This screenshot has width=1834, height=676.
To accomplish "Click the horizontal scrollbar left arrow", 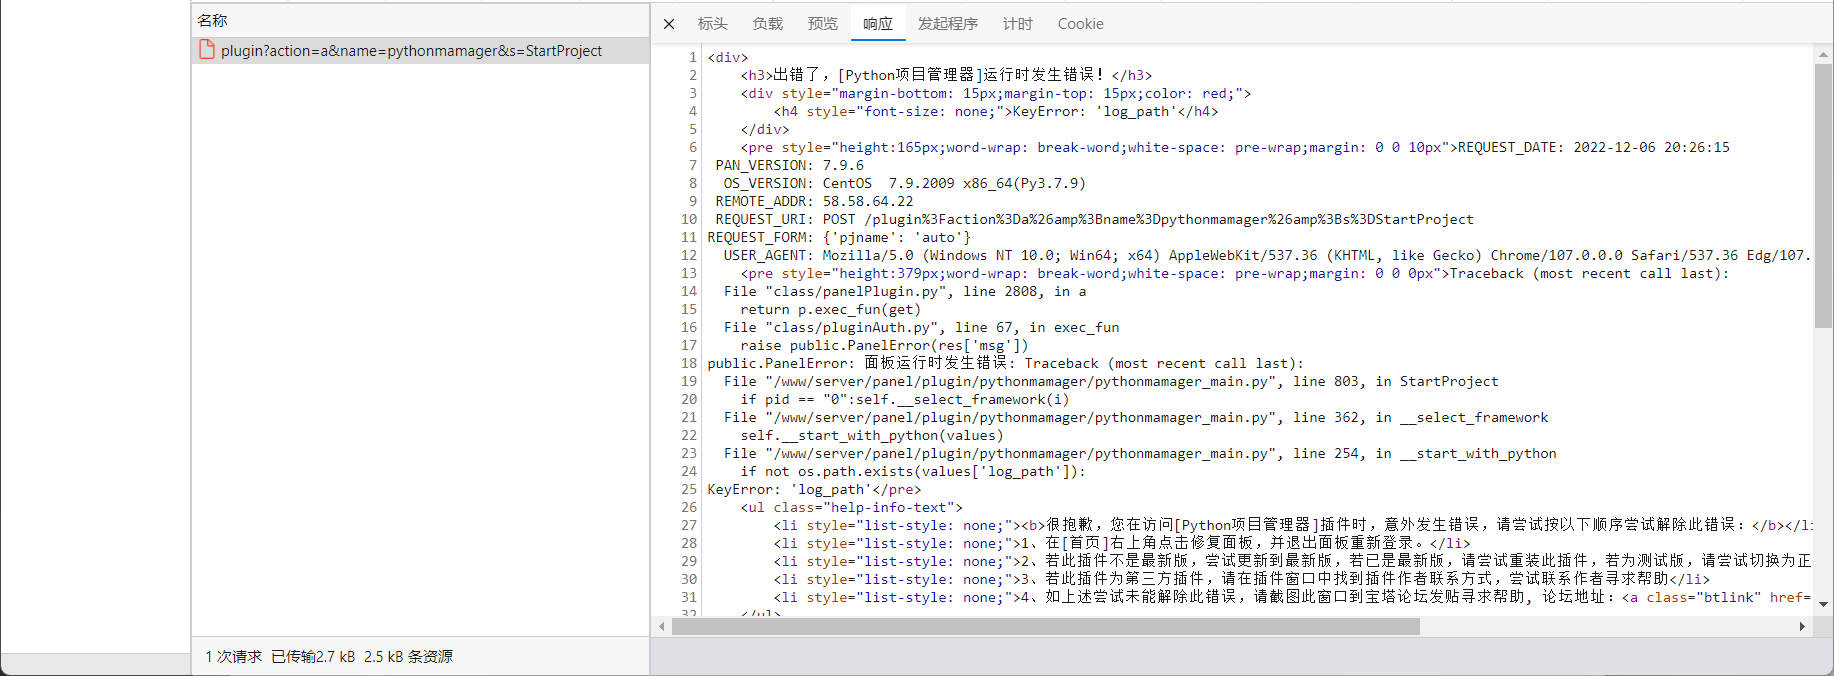I will tap(662, 627).
